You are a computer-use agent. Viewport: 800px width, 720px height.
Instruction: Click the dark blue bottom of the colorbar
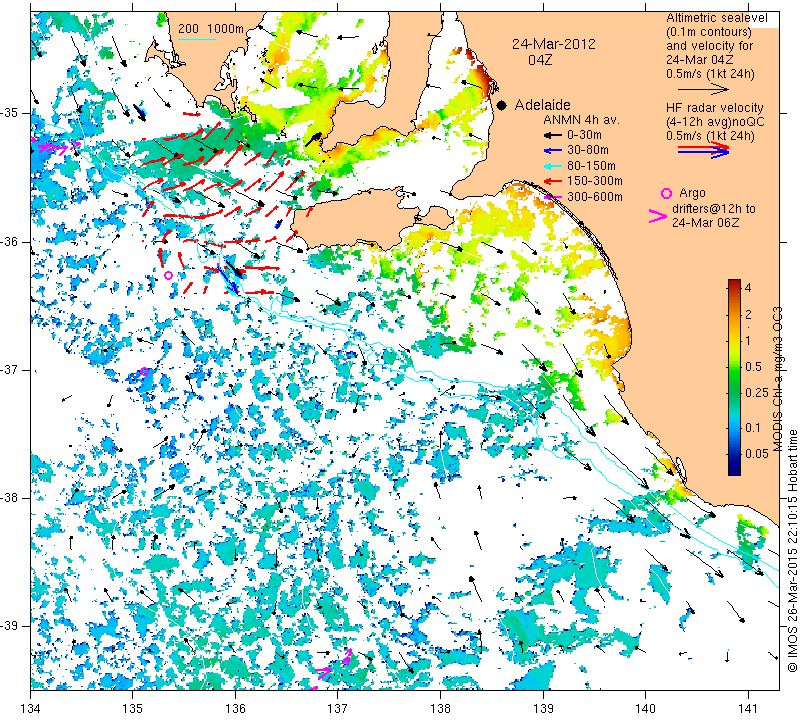coord(734,470)
